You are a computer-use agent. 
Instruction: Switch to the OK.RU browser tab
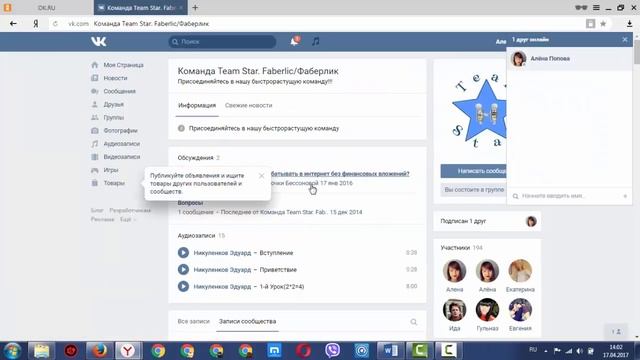(x=47, y=8)
